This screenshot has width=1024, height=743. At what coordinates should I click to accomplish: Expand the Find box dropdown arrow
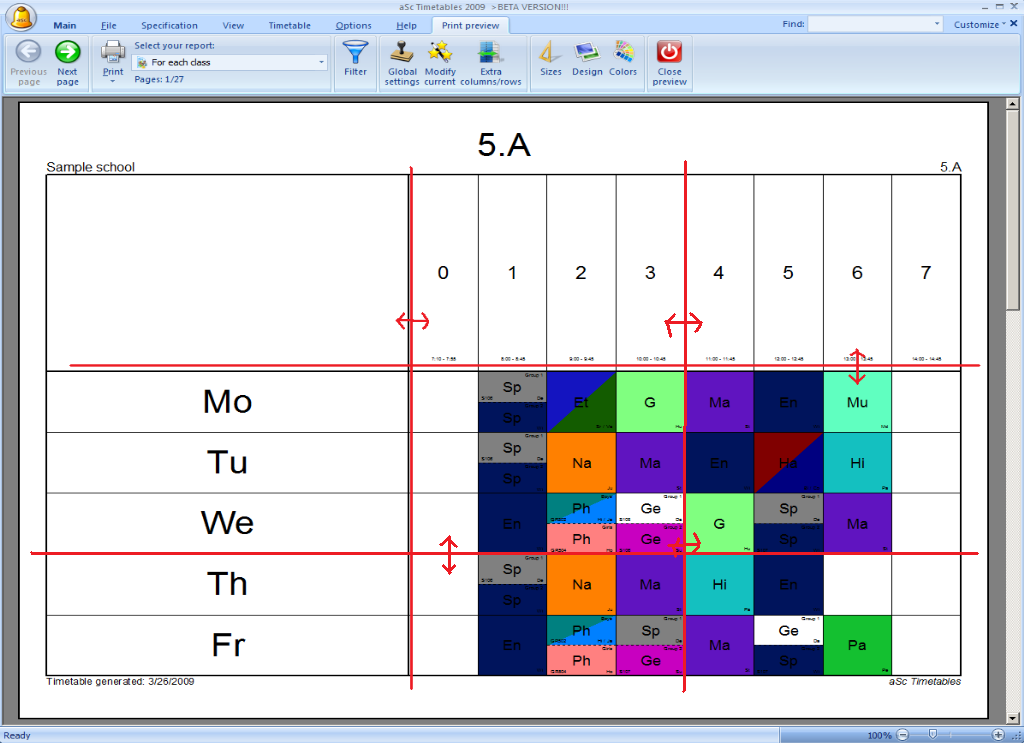pyautogui.click(x=936, y=24)
